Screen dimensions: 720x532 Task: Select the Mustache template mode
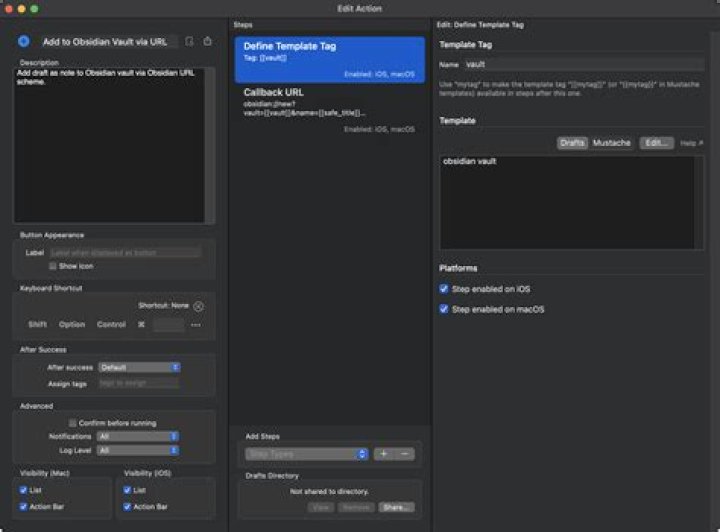coord(612,143)
